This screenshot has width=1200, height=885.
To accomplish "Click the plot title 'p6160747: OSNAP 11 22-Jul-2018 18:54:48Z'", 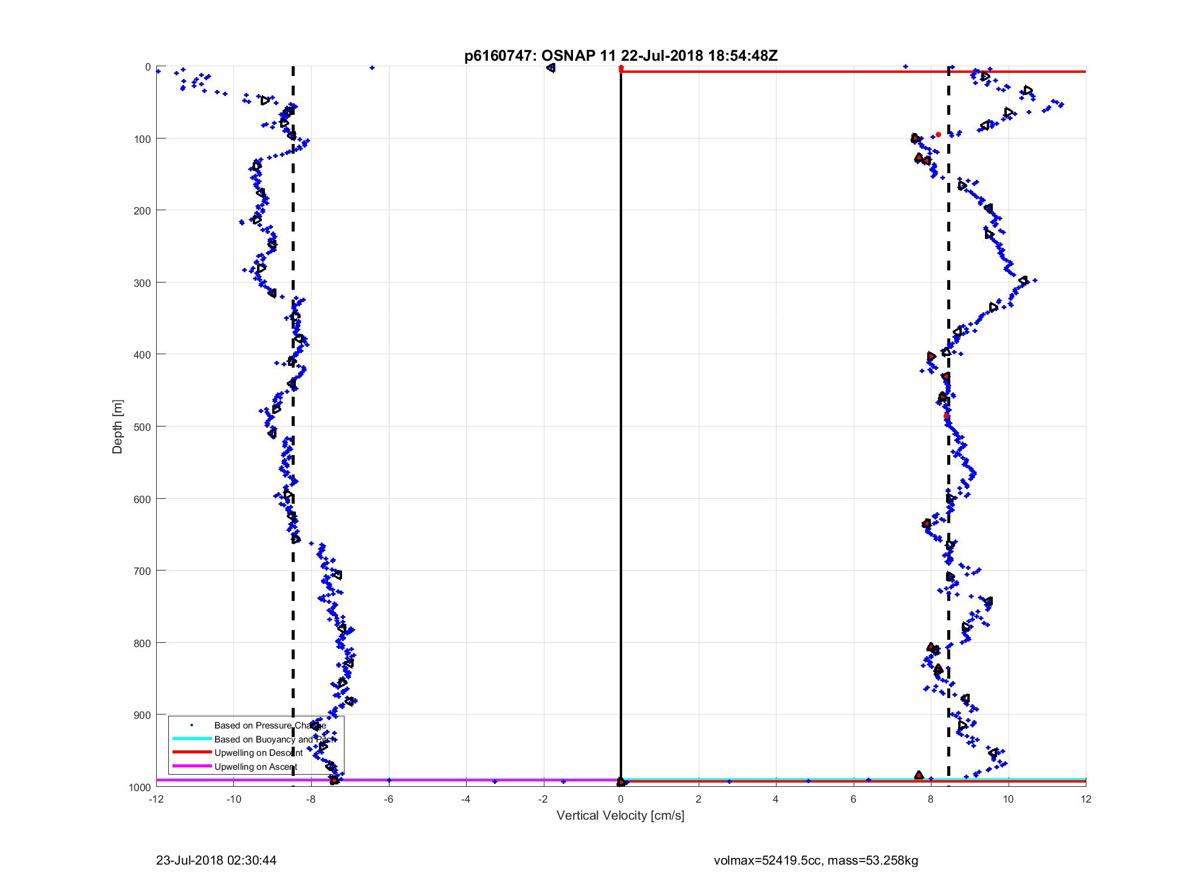I will pos(620,56).
